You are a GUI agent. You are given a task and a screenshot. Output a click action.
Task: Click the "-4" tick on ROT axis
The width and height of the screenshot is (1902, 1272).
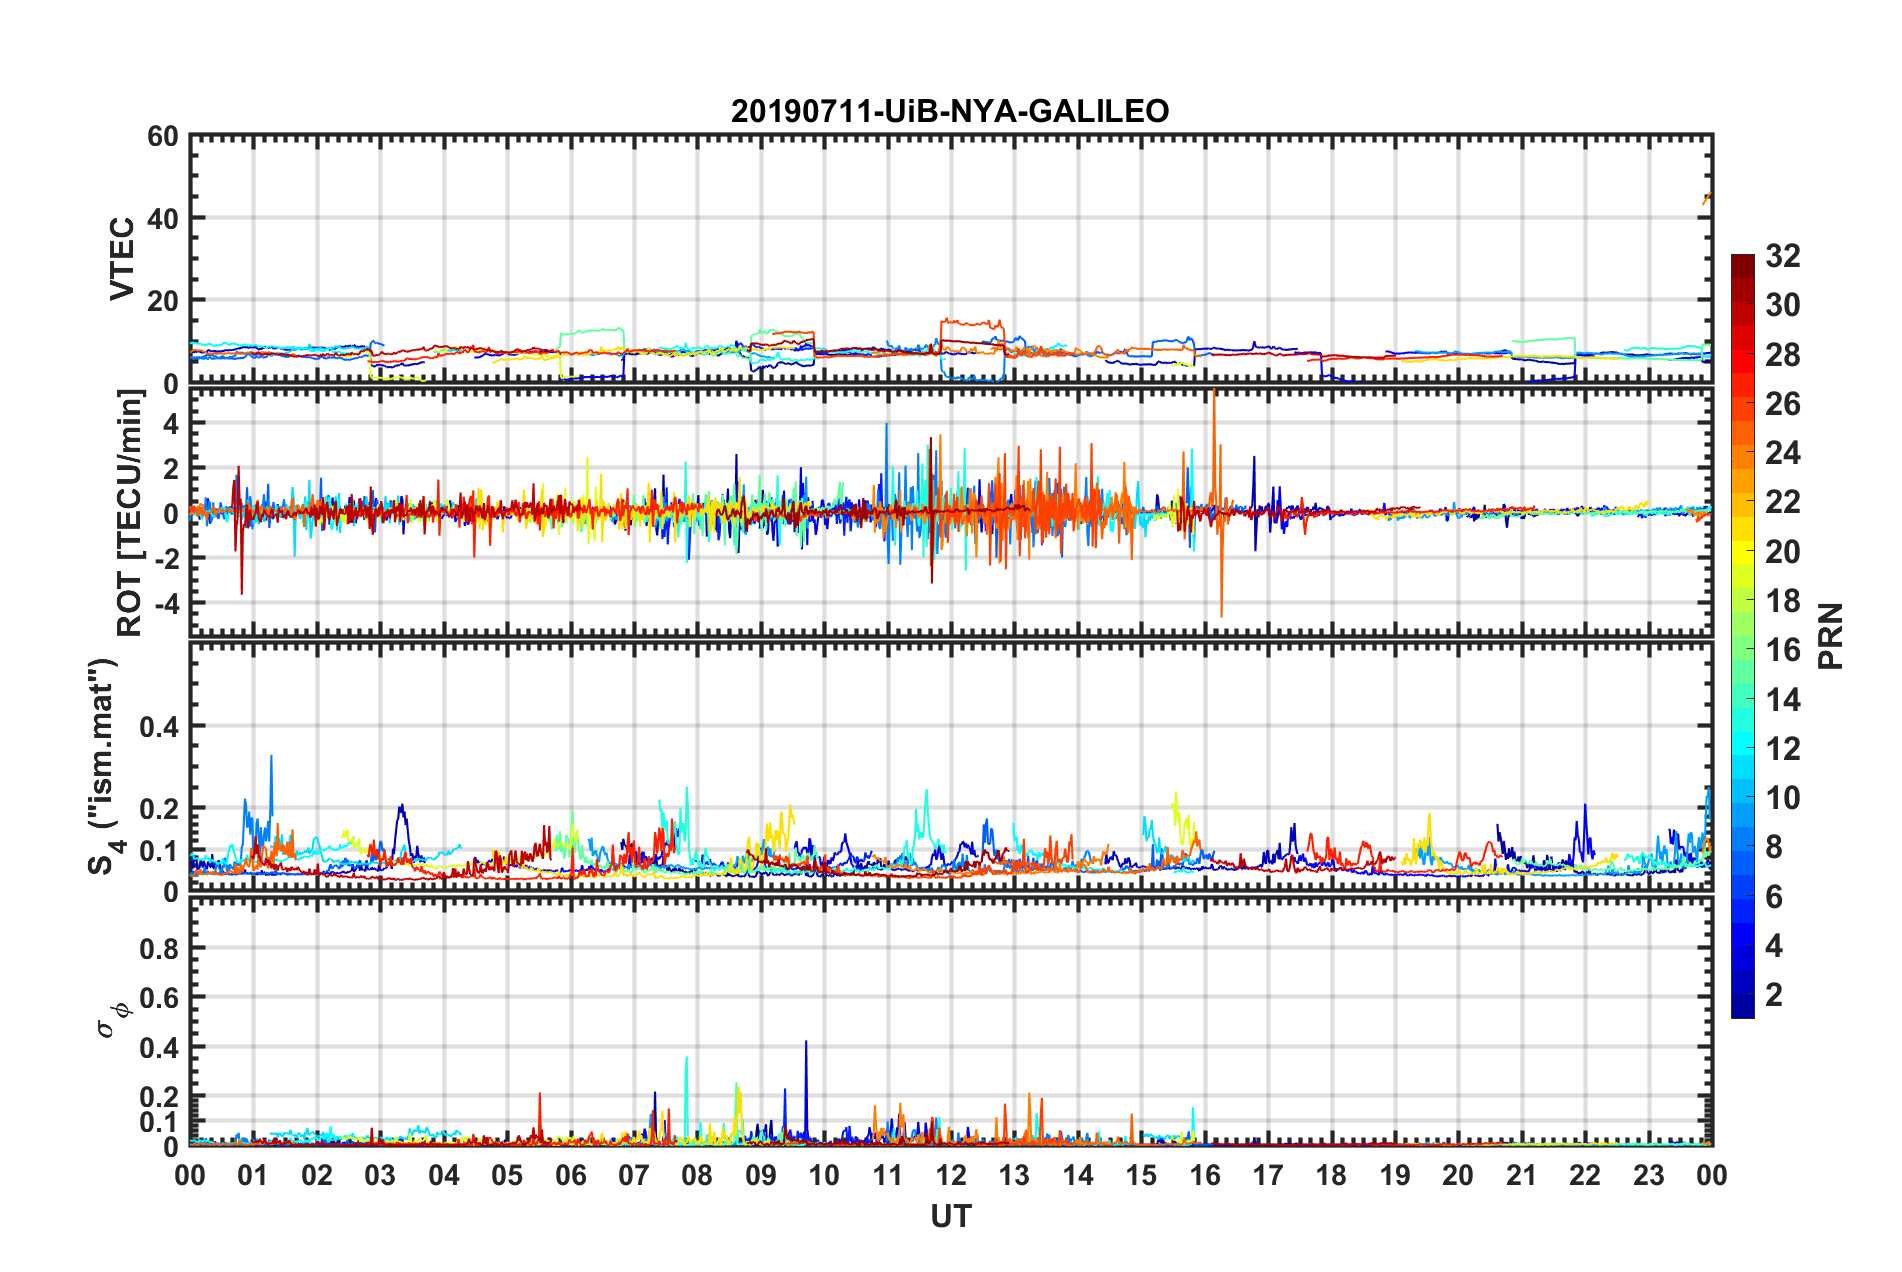pos(166,604)
